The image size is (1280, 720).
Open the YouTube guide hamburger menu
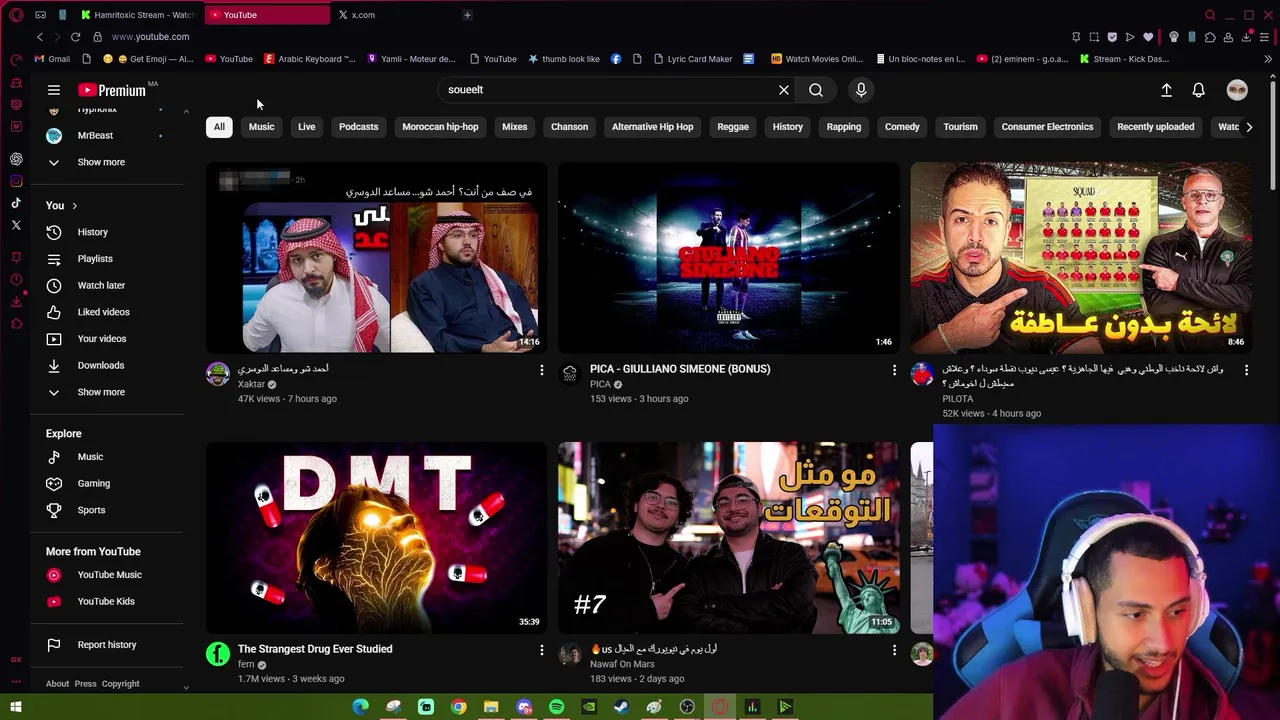(54, 90)
